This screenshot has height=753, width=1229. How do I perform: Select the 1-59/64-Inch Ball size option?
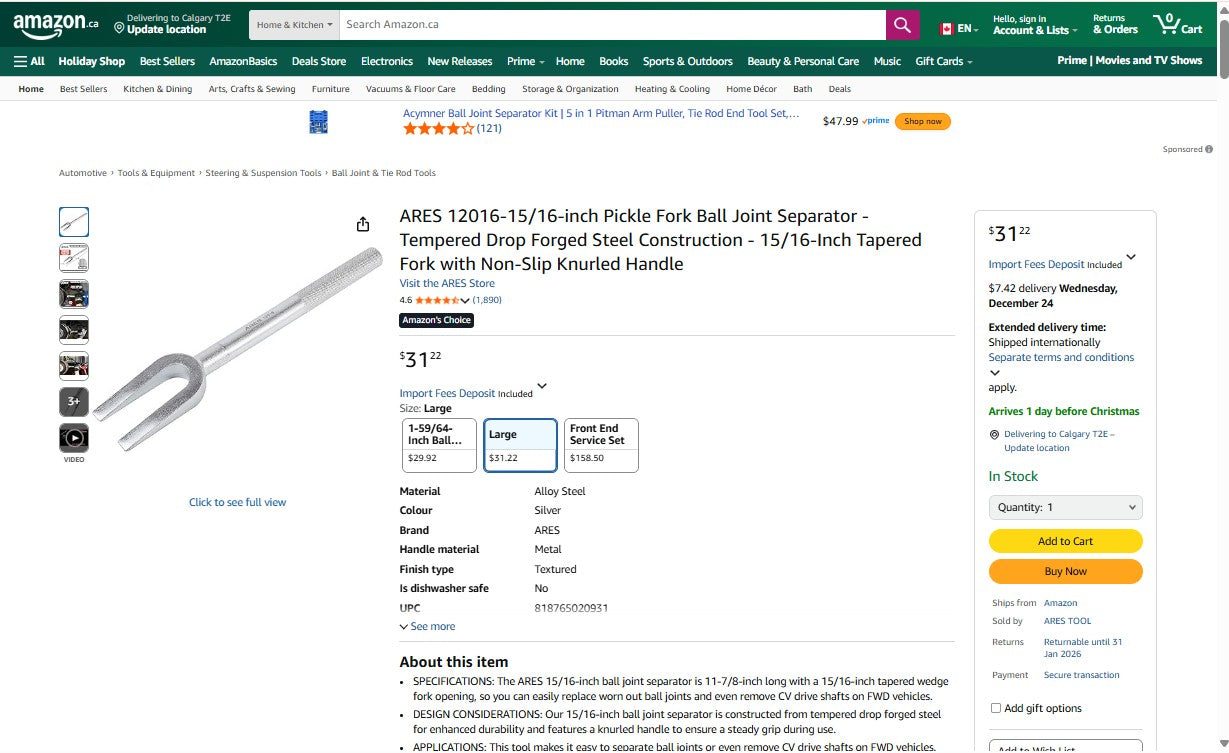pos(437,444)
